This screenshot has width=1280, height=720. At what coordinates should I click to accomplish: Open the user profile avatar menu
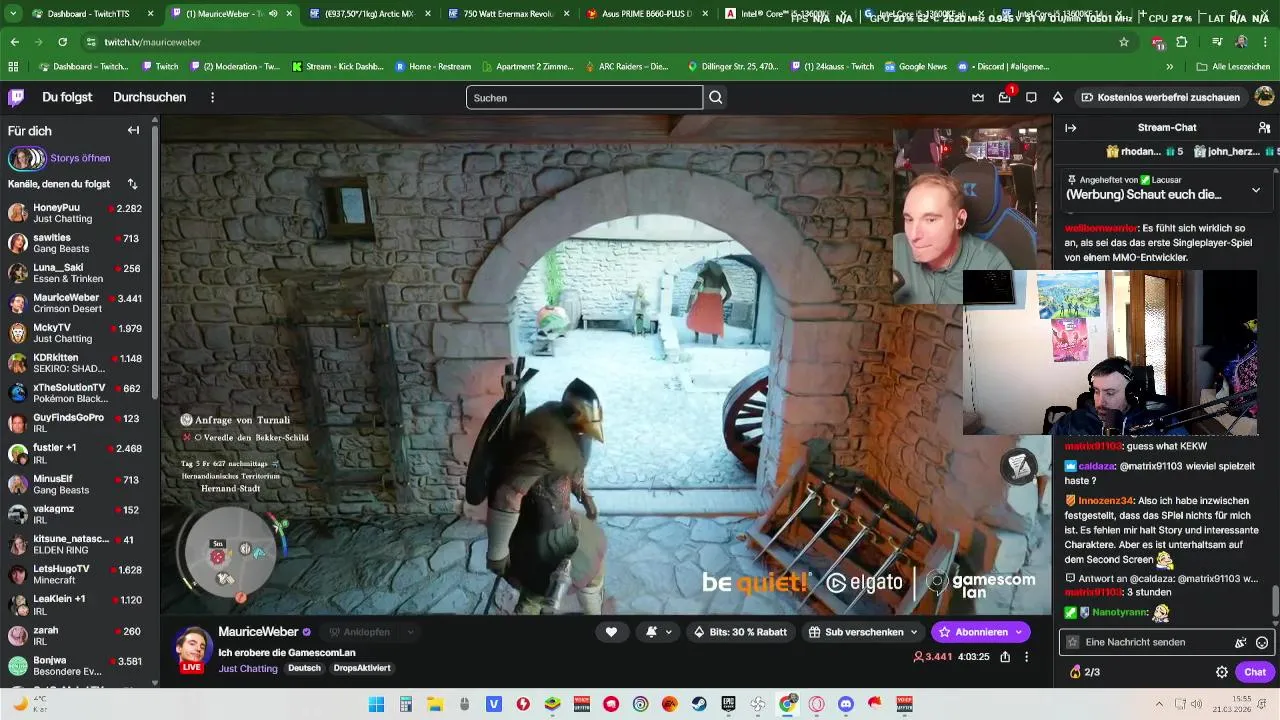point(1264,97)
